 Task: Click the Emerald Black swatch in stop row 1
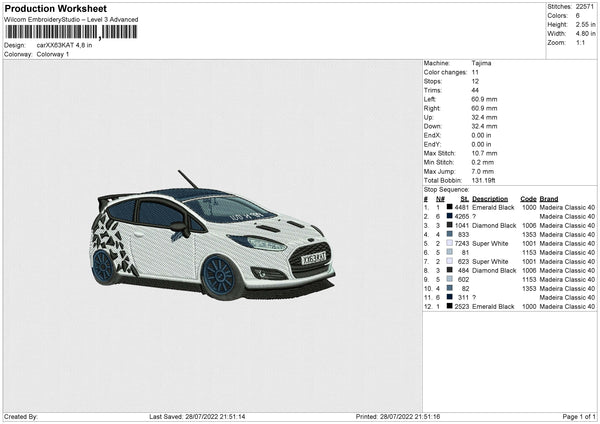449,207
